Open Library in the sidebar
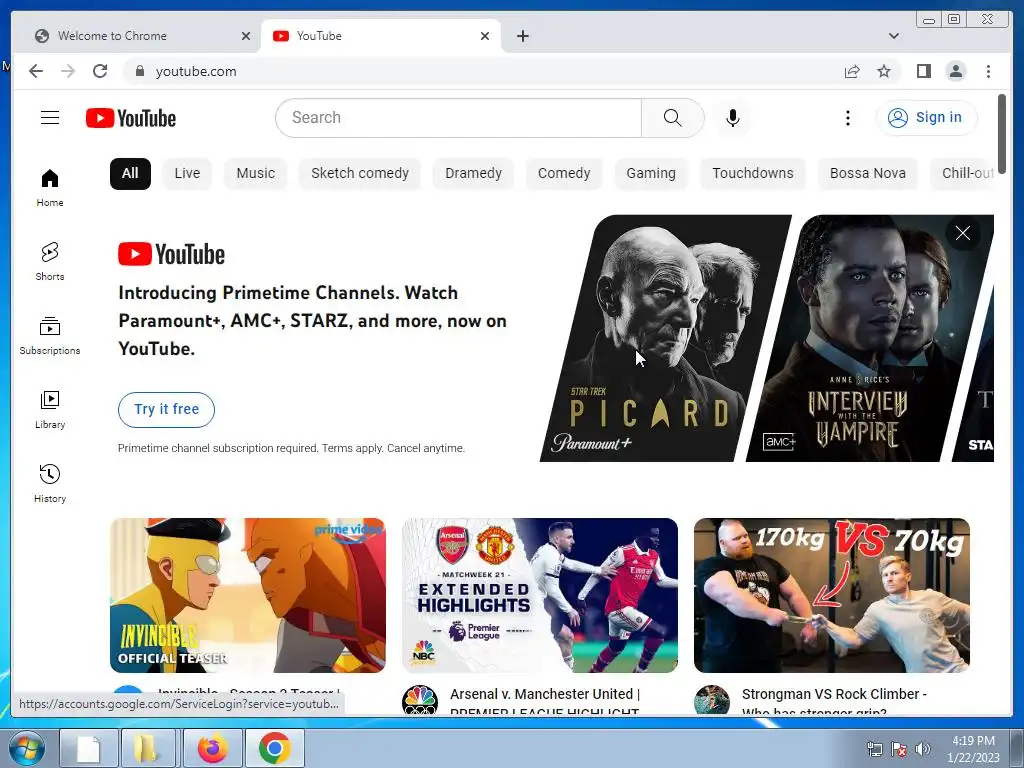1024x768 pixels. (x=50, y=409)
